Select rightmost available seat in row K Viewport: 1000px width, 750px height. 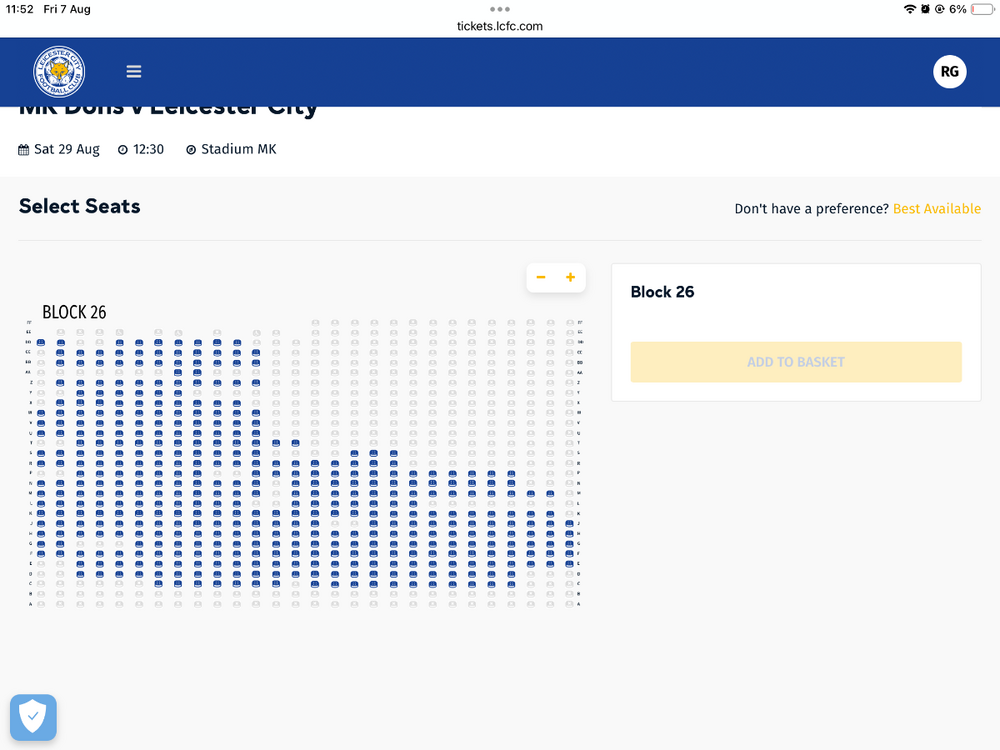point(550,513)
